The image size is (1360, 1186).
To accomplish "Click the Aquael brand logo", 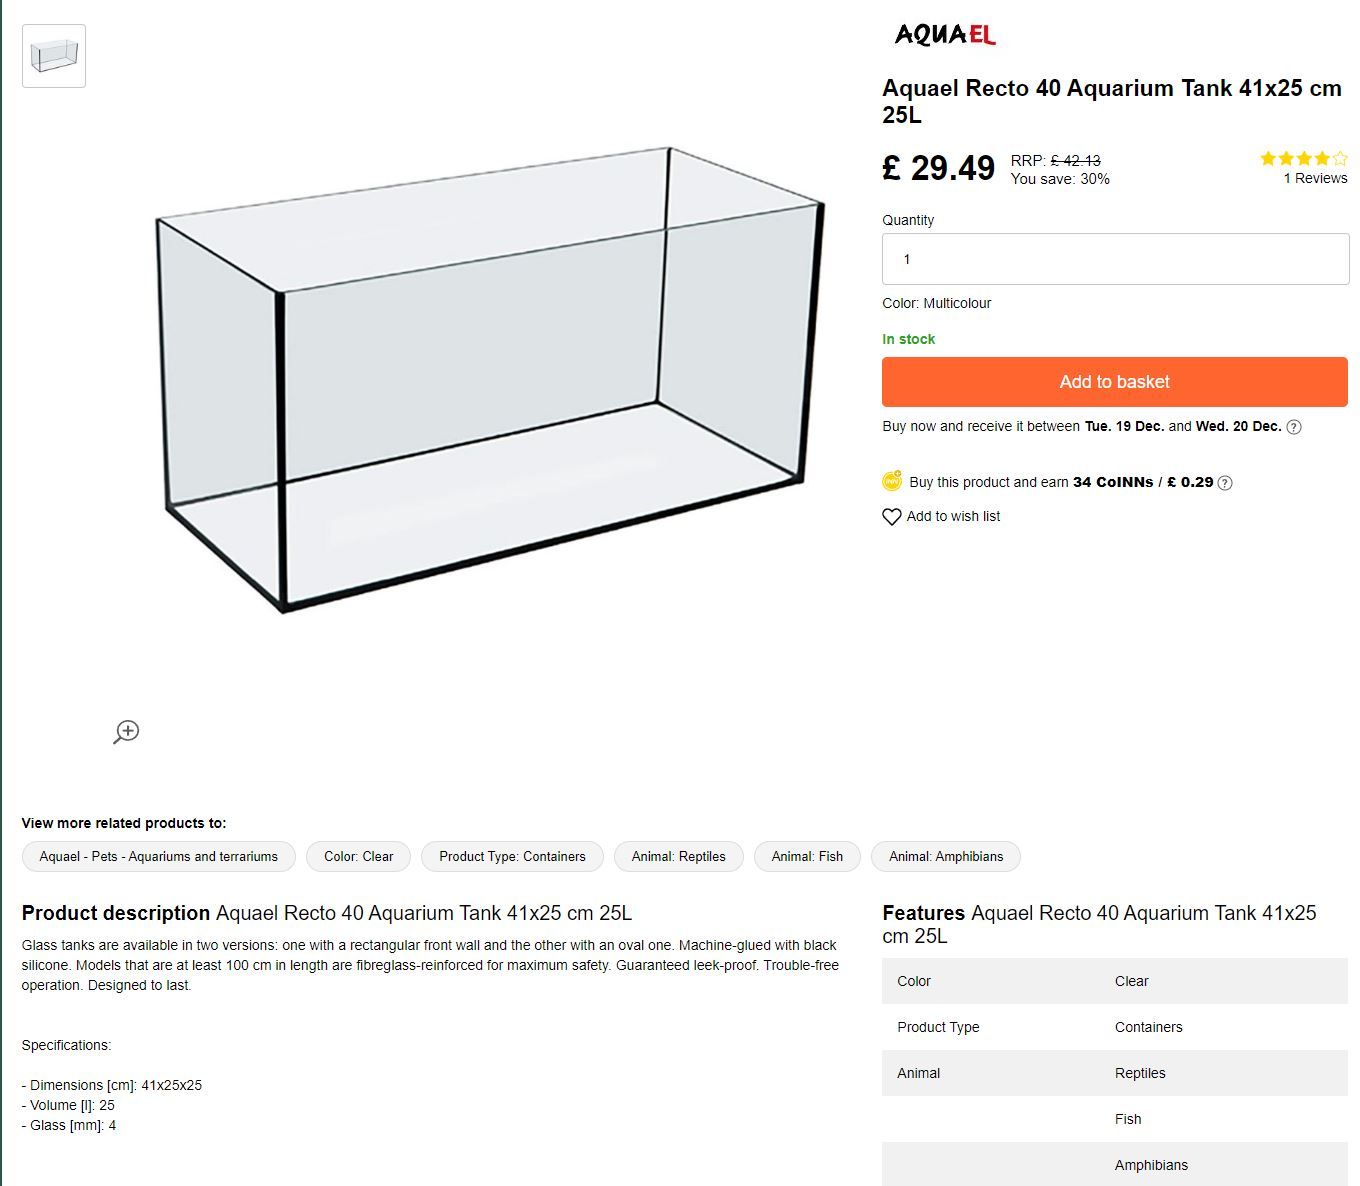I will click(945, 35).
